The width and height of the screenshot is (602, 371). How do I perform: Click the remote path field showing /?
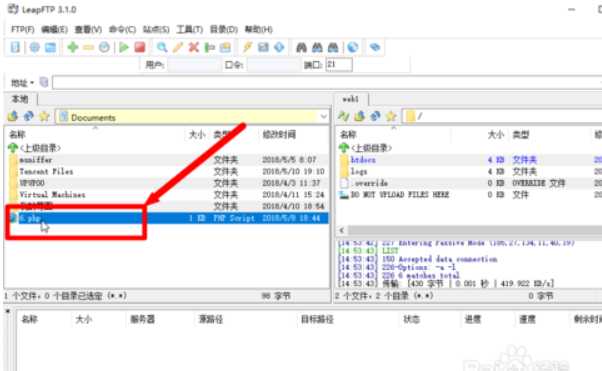[502, 116]
